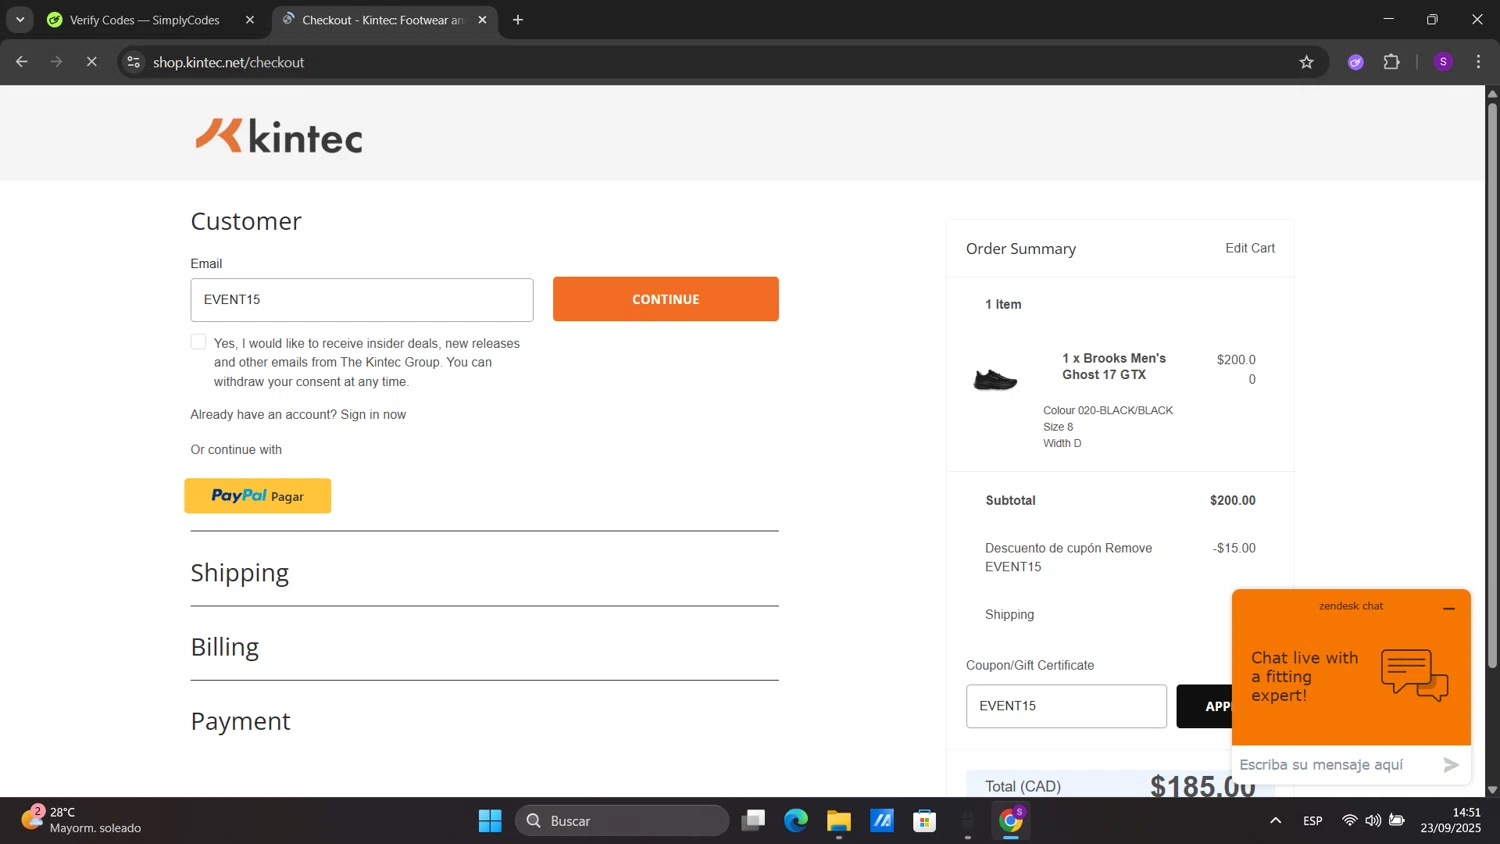Click the Brooks Men's Ghost 17 GTX name
The height and width of the screenshot is (844, 1500).
1114,366
